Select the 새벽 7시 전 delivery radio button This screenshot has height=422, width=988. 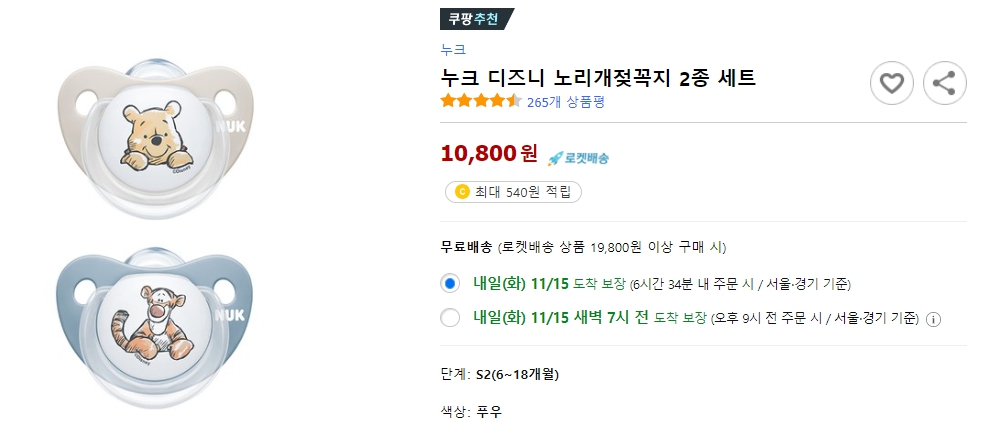point(450,319)
